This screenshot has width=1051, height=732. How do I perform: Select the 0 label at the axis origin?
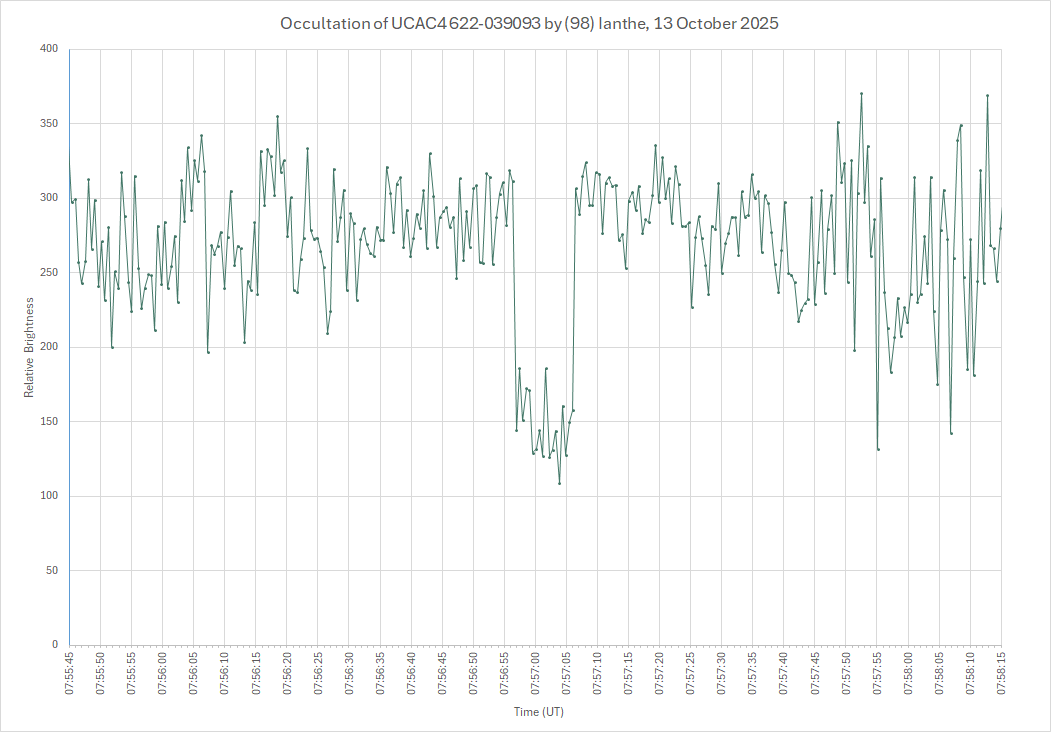pyautogui.click(x=56, y=645)
